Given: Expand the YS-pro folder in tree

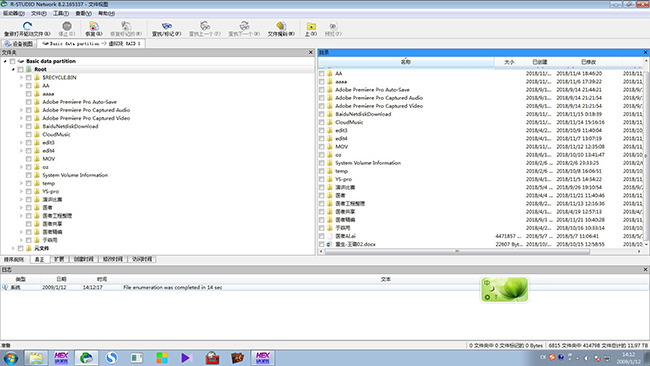Looking at the screenshot, I should tap(21, 191).
